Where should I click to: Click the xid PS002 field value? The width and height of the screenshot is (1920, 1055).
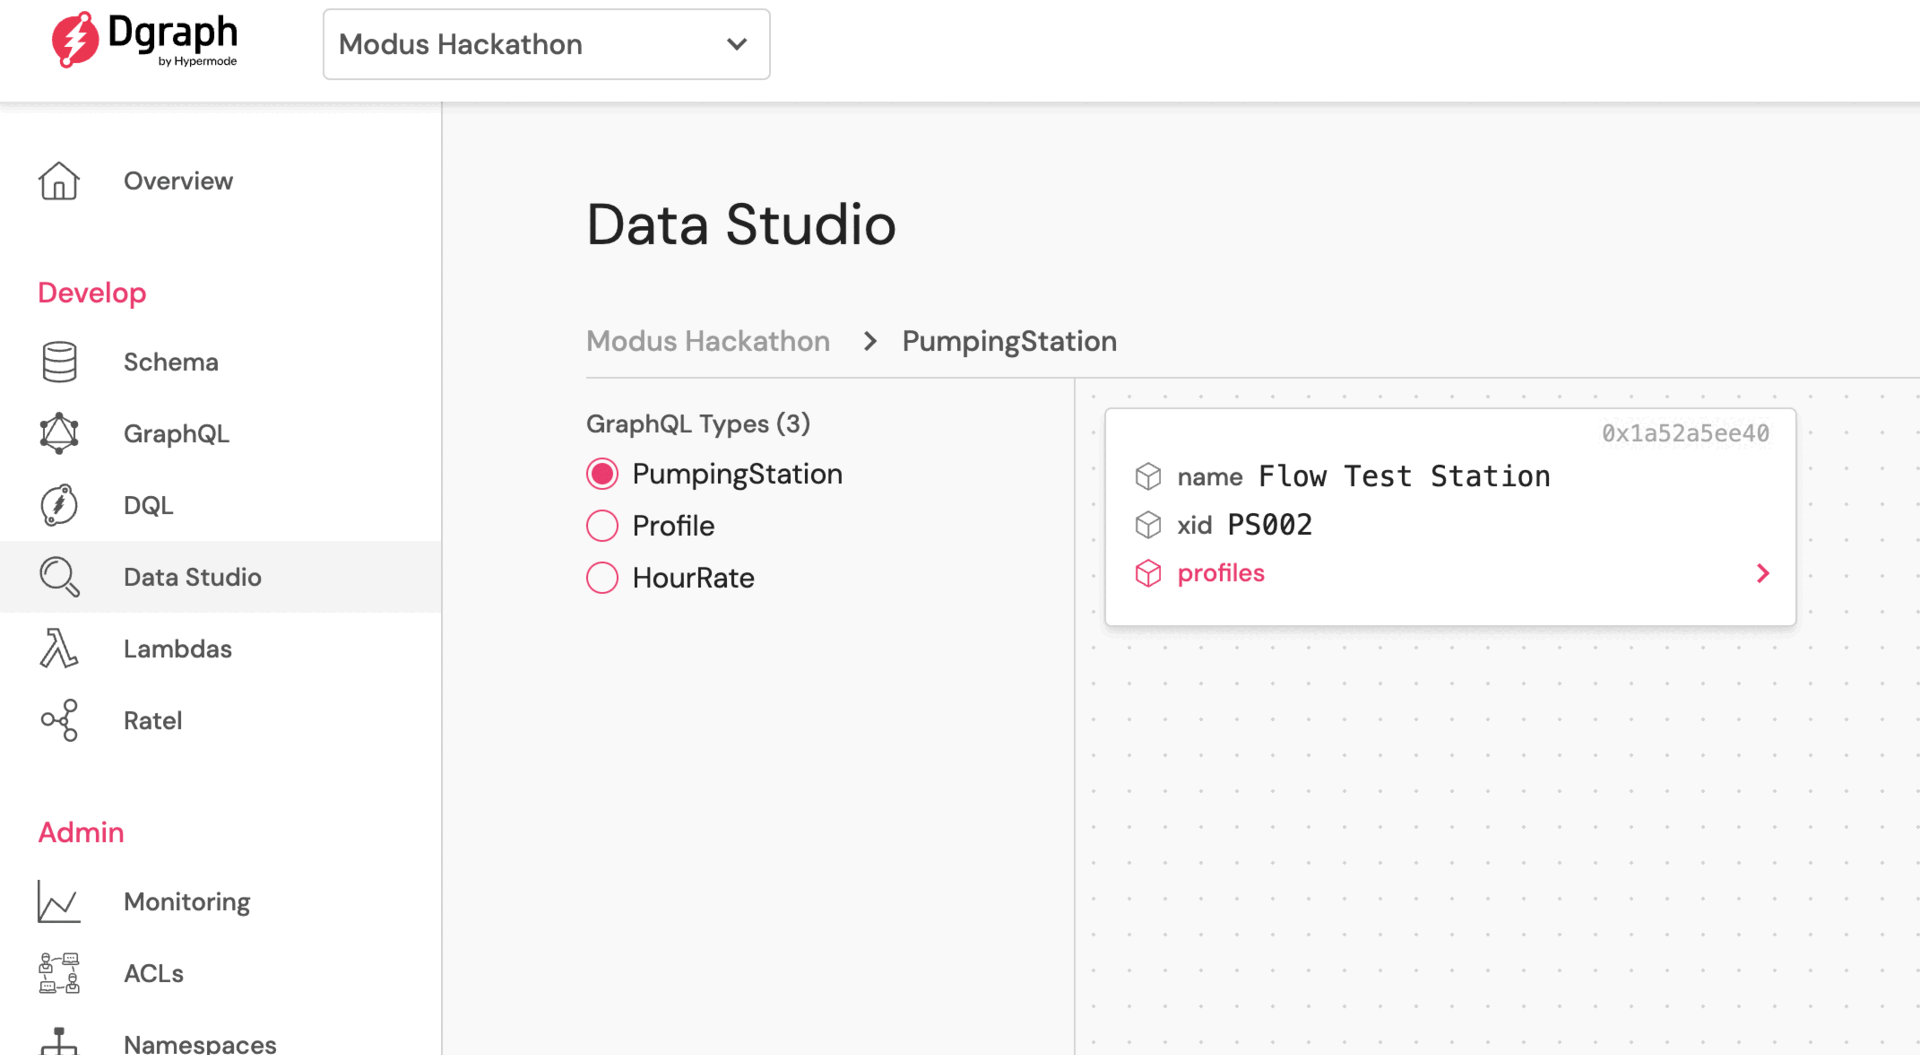1269,525
